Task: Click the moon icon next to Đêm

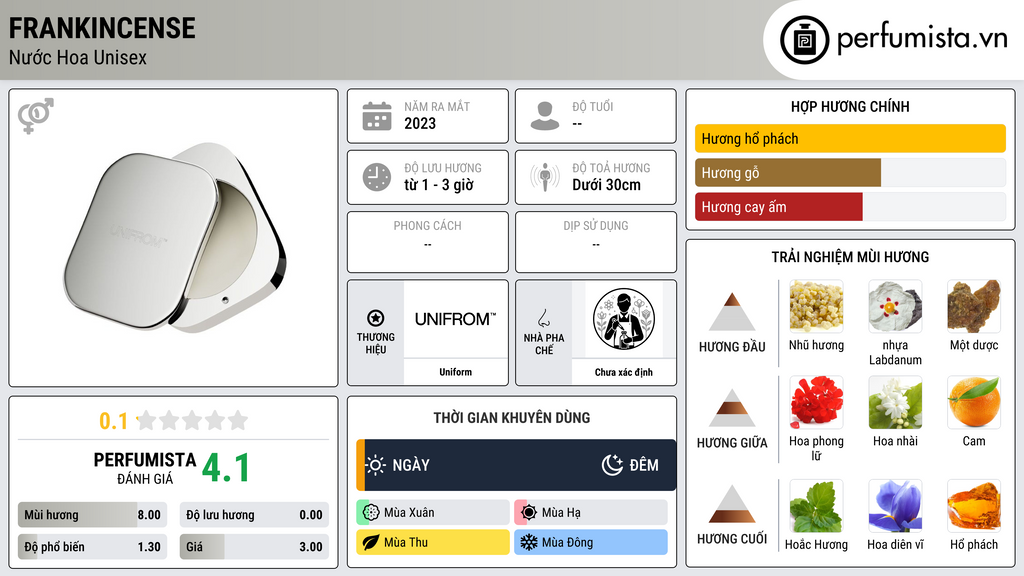Action: [612, 465]
